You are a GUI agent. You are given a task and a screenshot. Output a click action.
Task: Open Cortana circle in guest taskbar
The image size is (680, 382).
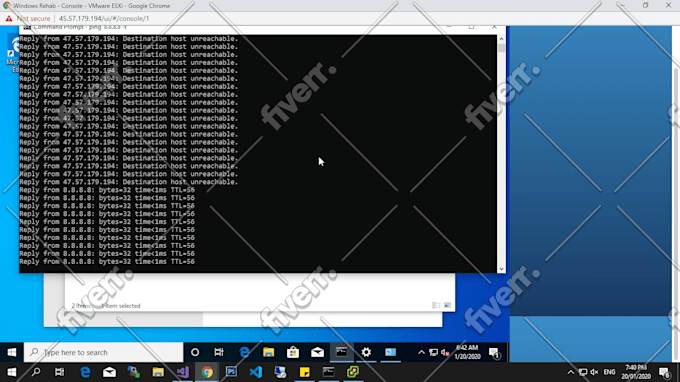[x=195, y=352]
